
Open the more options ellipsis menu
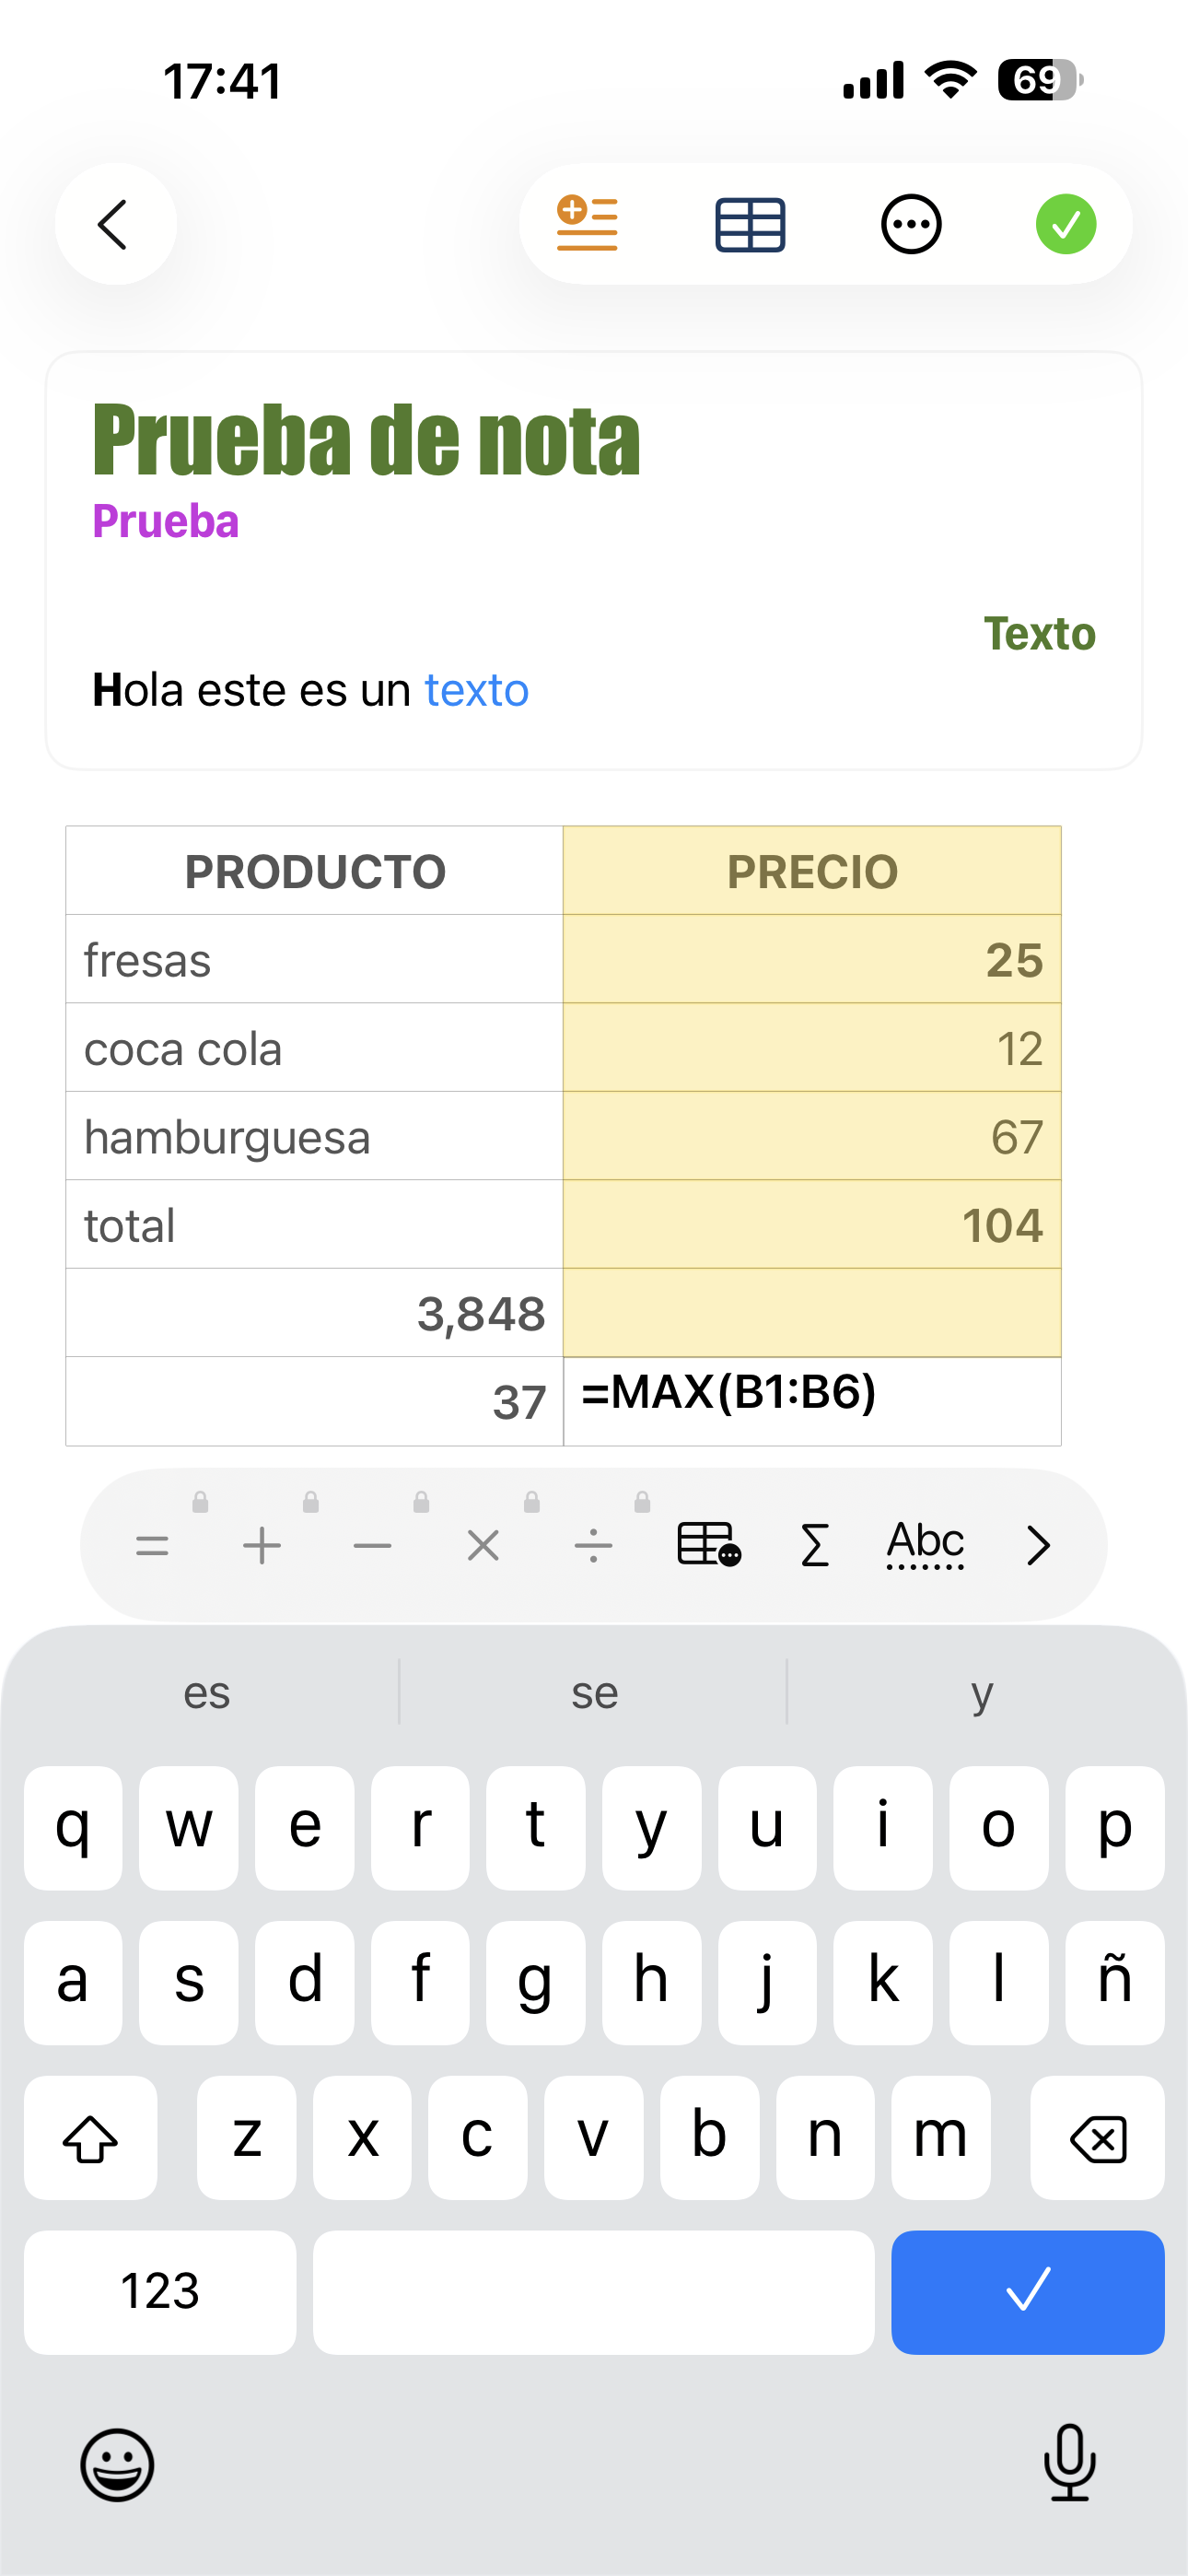tap(910, 224)
